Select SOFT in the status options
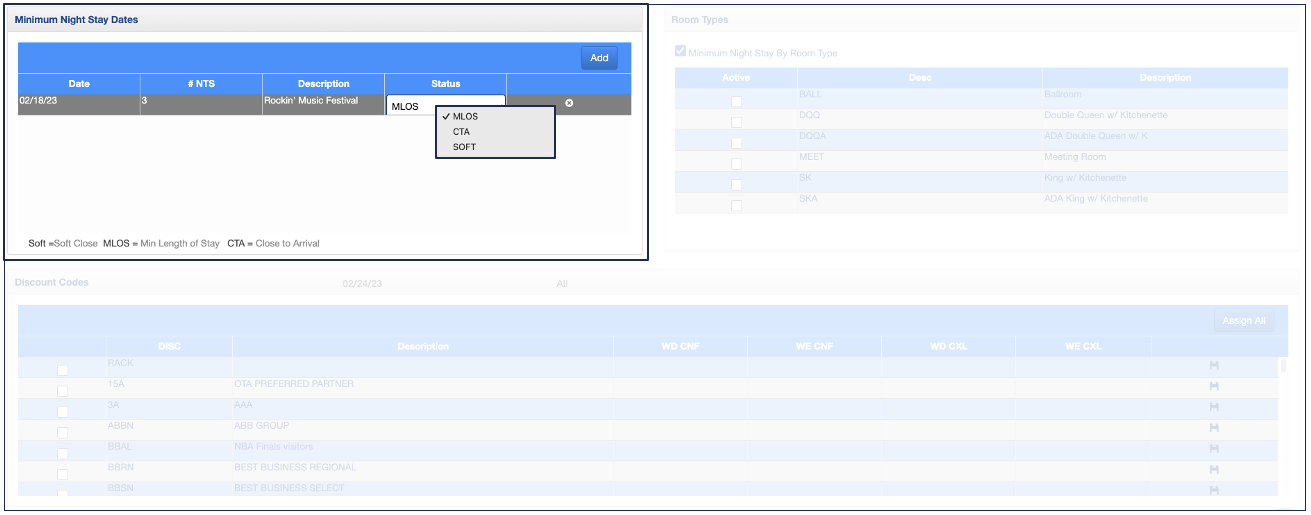1311x515 pixels. click(x=464, y=147)
